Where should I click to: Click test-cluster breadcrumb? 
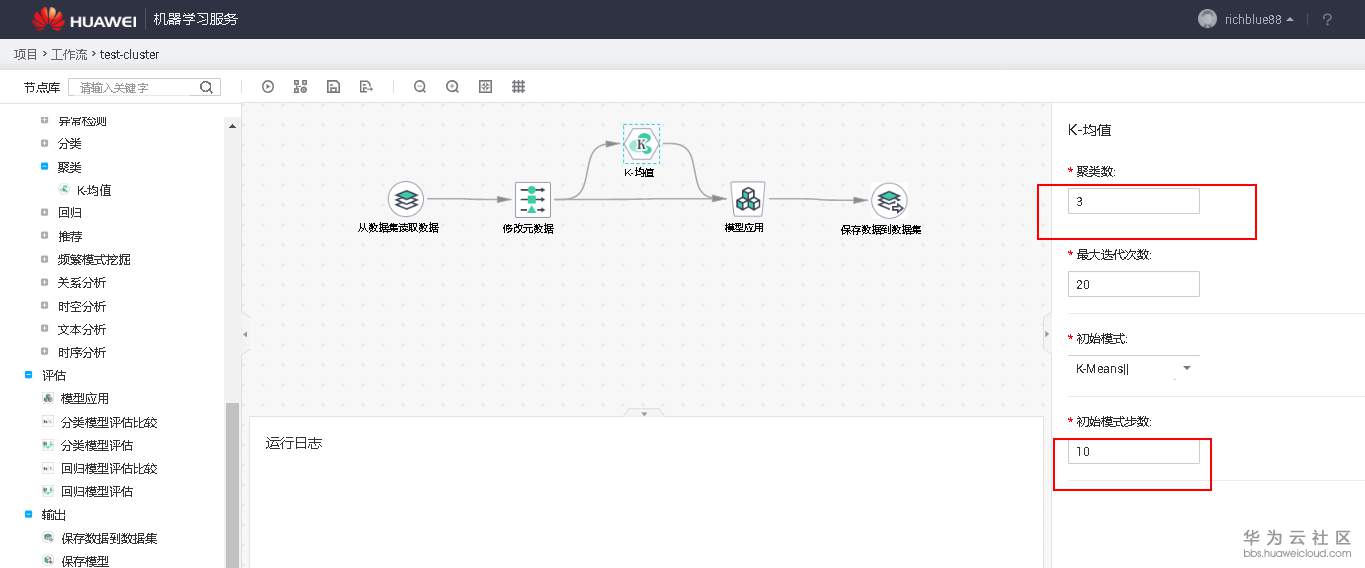129,54
